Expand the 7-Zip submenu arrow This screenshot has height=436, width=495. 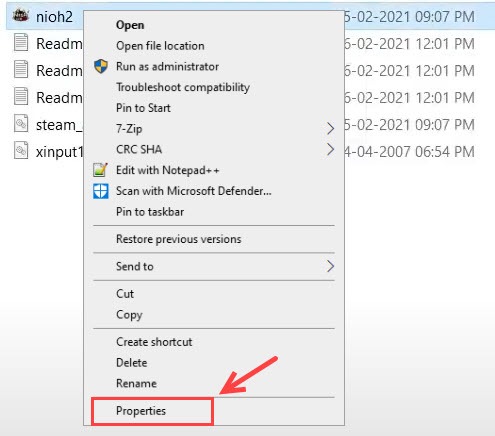click(x=330, y=128)
